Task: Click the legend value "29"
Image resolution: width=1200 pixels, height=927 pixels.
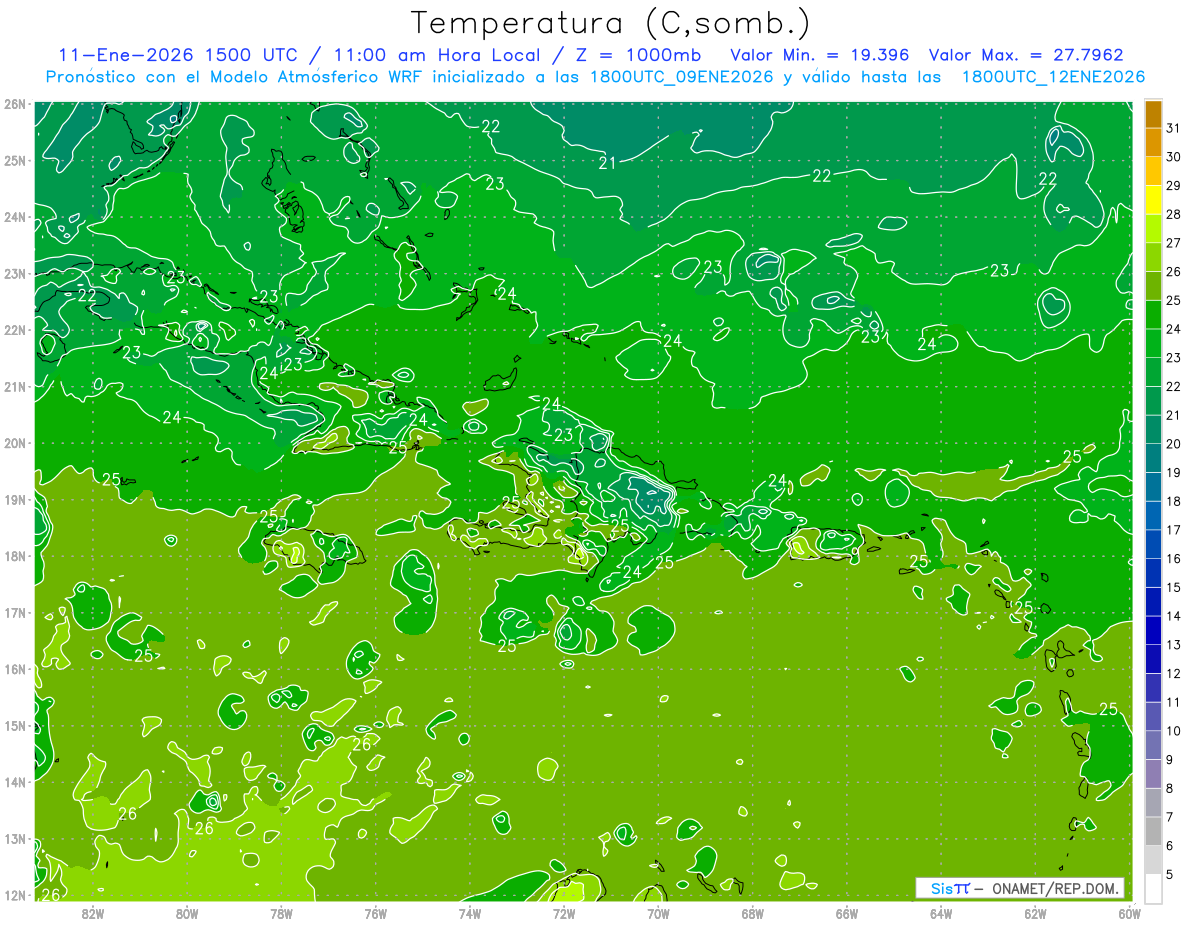Action: [x=1173, y=186]
